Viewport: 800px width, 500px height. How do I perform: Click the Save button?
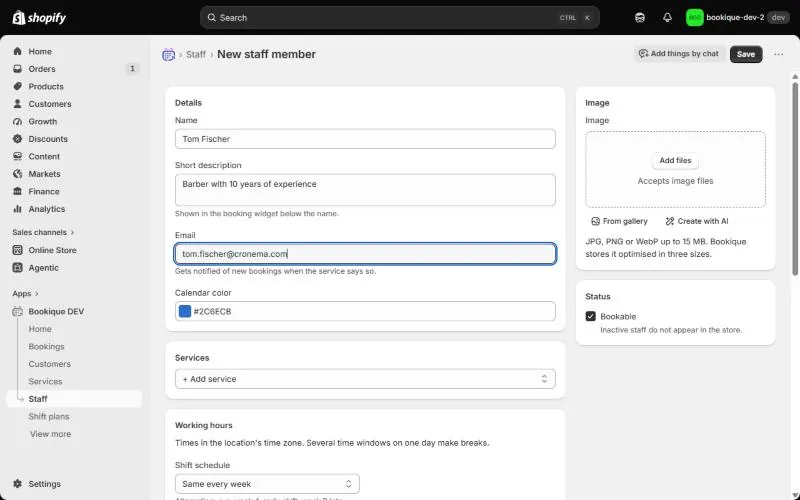pyautogui.click(x=745, y=54)
